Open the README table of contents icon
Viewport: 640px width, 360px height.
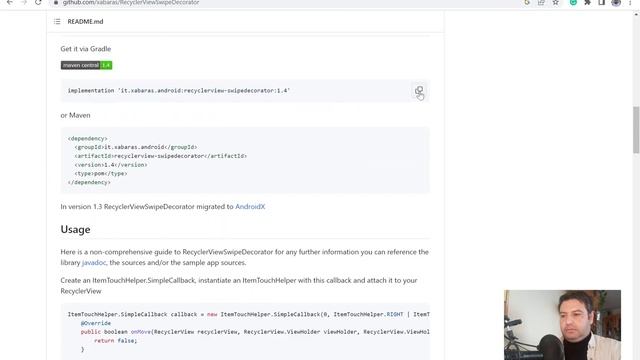pyautogui.click(x=57, y=21)
